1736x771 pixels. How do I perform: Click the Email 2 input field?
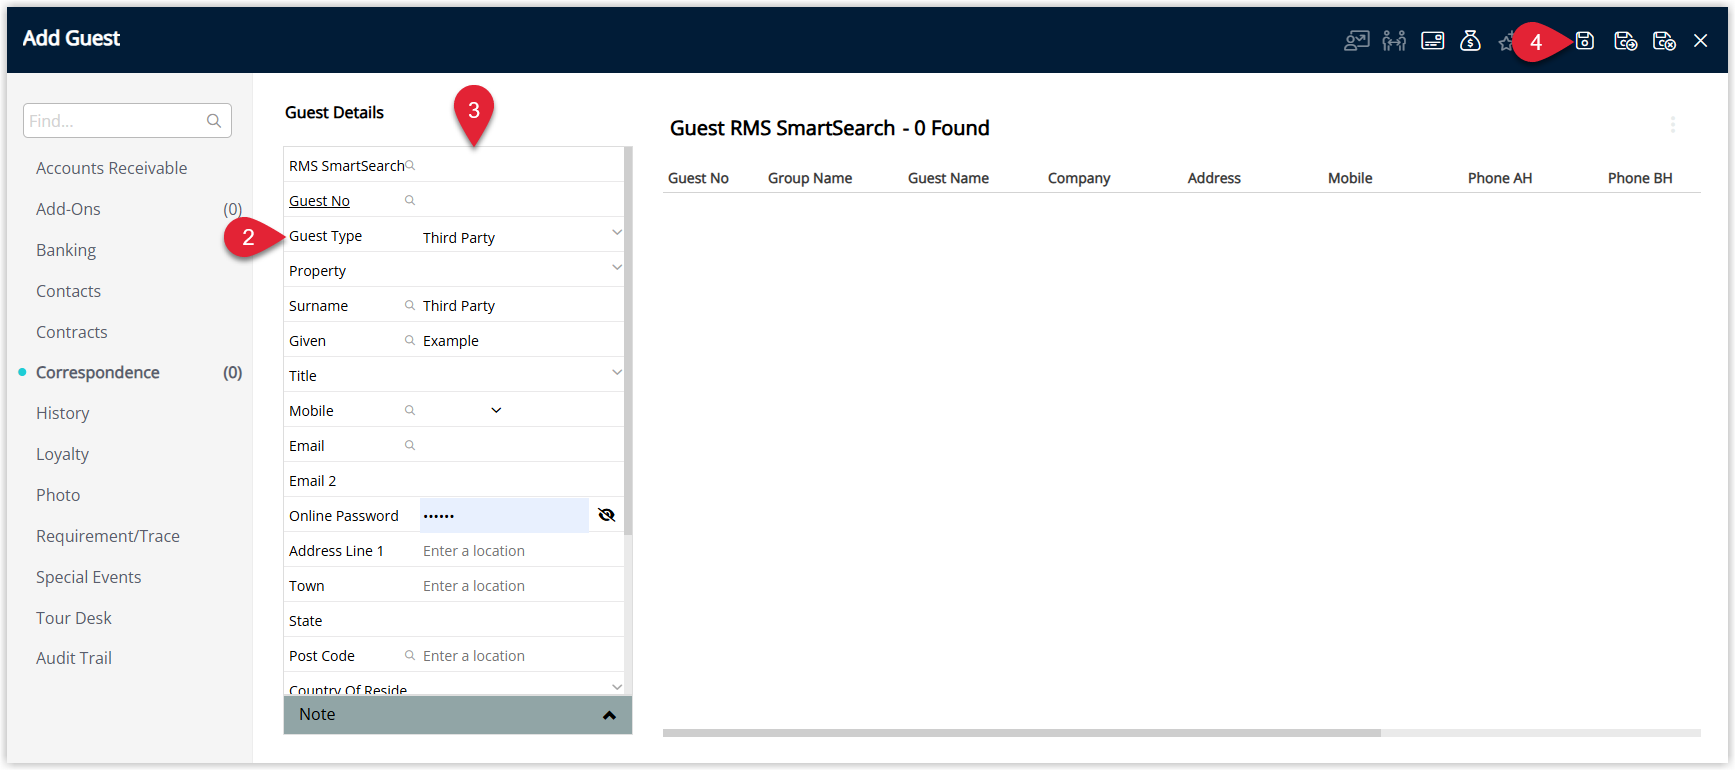(x=520, y=481)
